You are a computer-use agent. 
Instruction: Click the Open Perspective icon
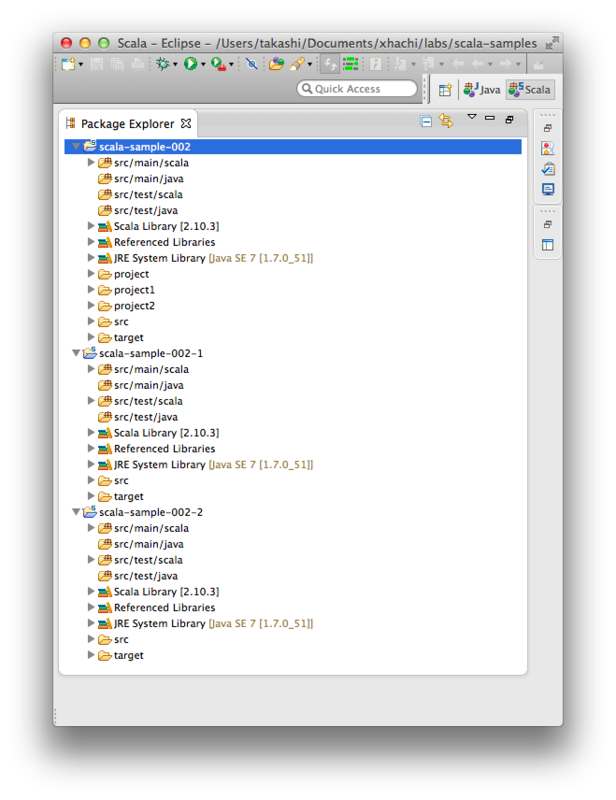(x=445, y=90)
